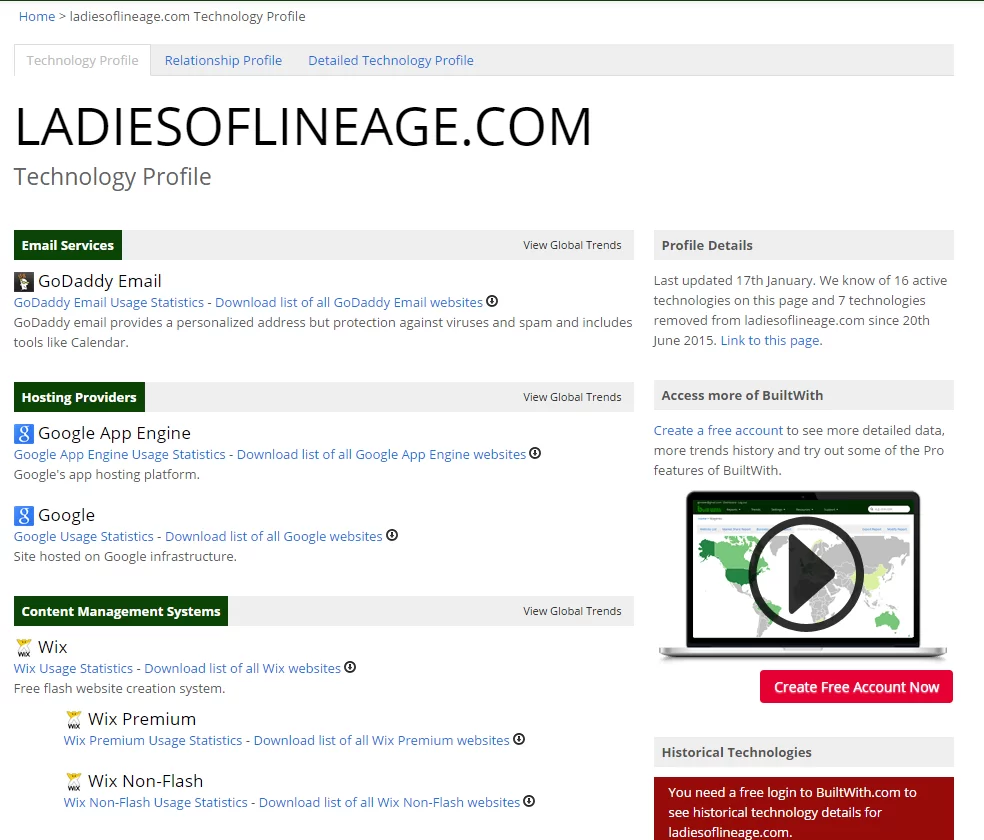Image resolution: width=984 pixels, height=840 pixels.
Task: Download list of all Google websites
Action: point(274,536)
